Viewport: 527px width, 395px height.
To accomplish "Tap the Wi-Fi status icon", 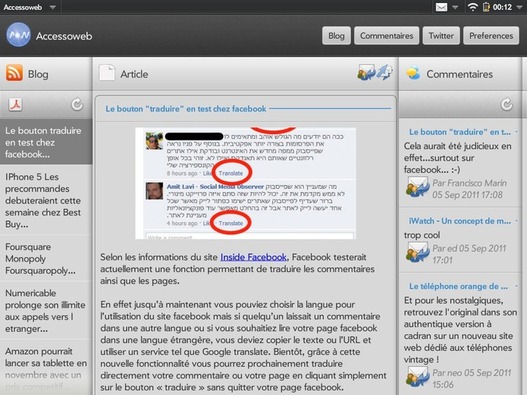I will pyautogui.click(x=473, y=7).
